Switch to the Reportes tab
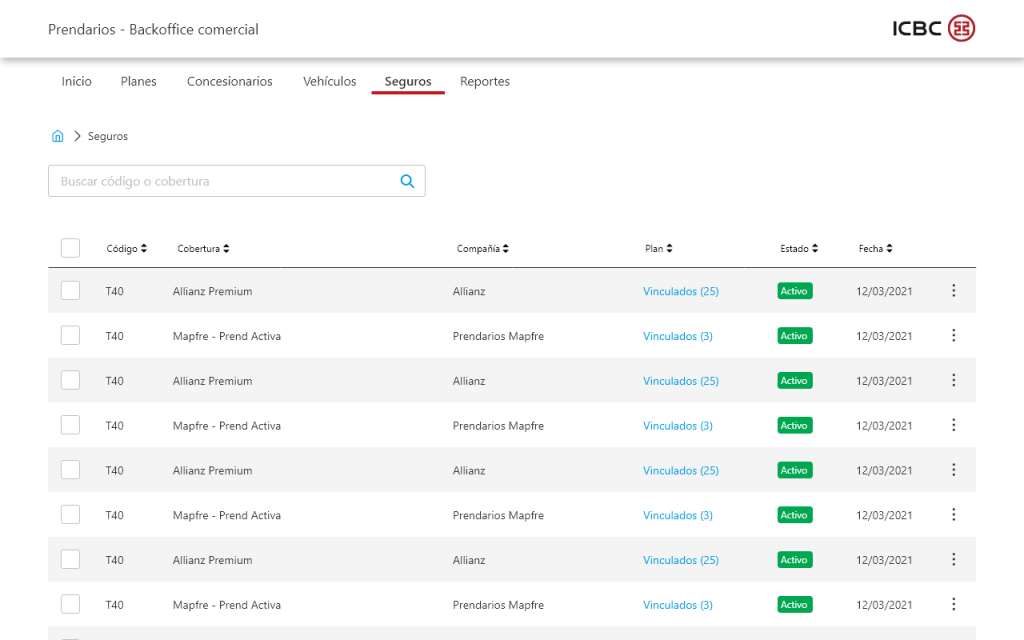 point(485,82)
